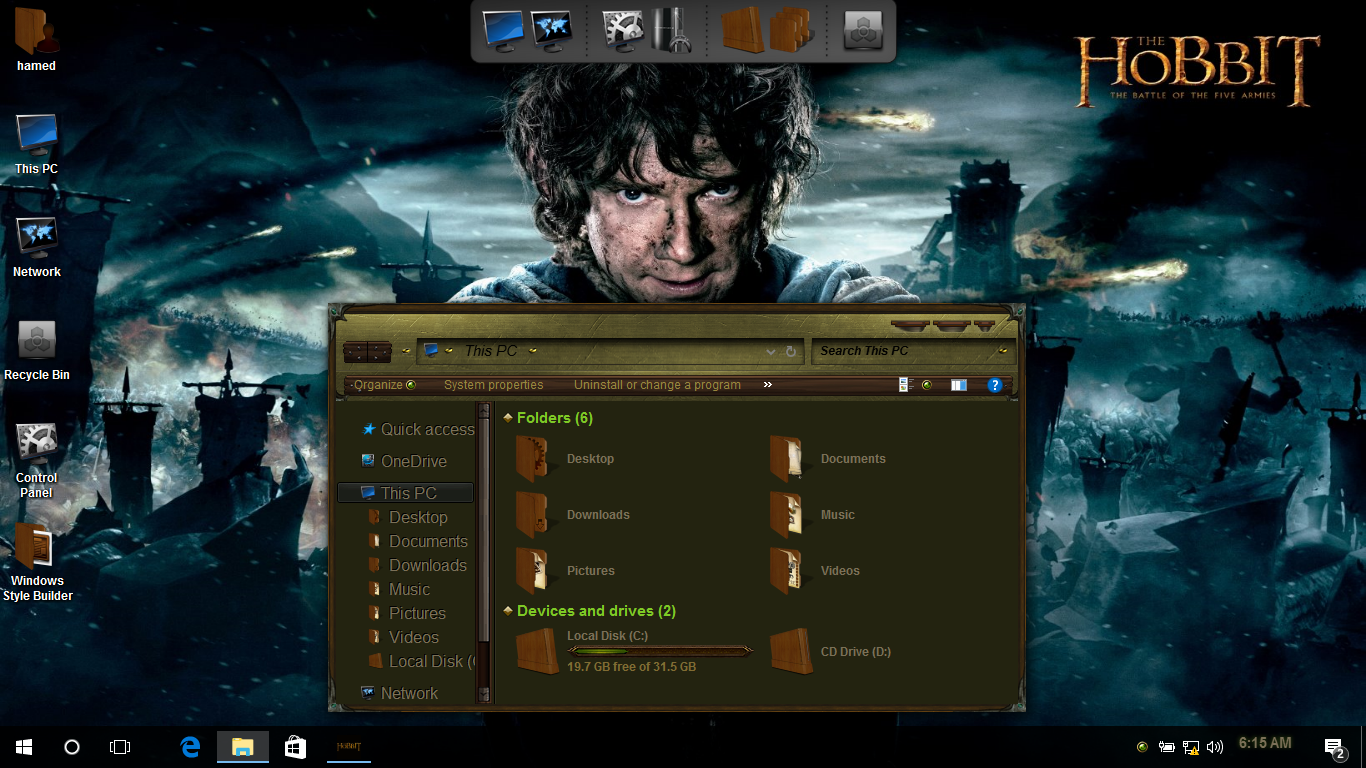
Task: Expand the toolbar overflow chevron
Action: coord(768,385)
